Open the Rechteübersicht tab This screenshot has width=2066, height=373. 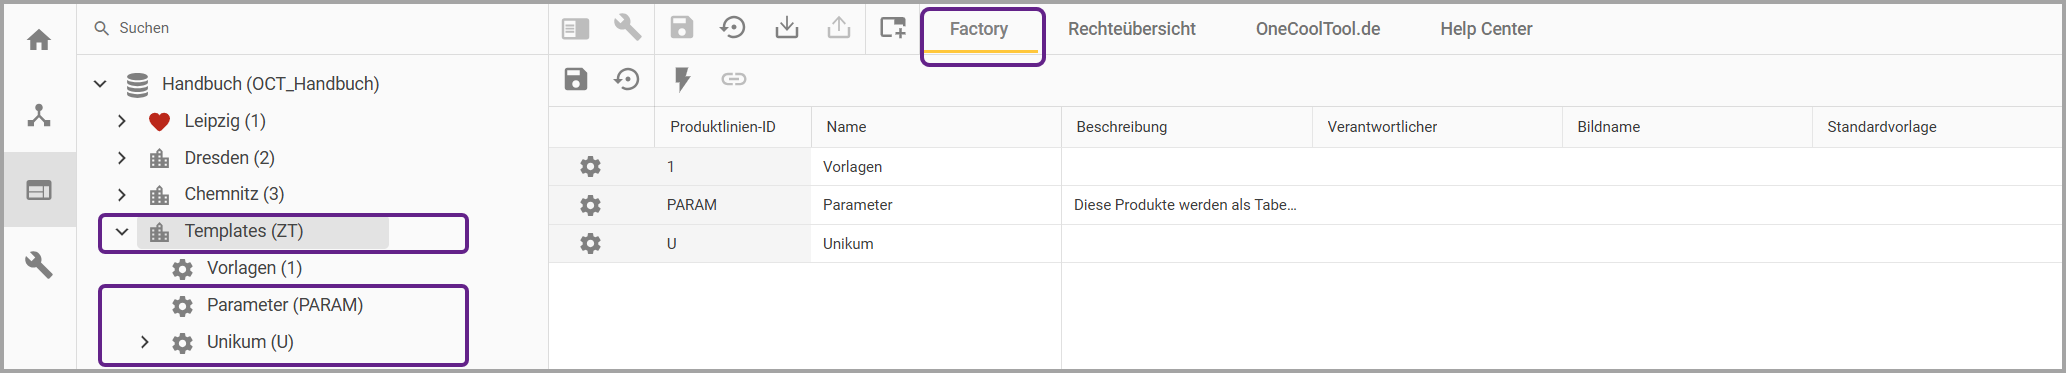tap(1132, 29)
